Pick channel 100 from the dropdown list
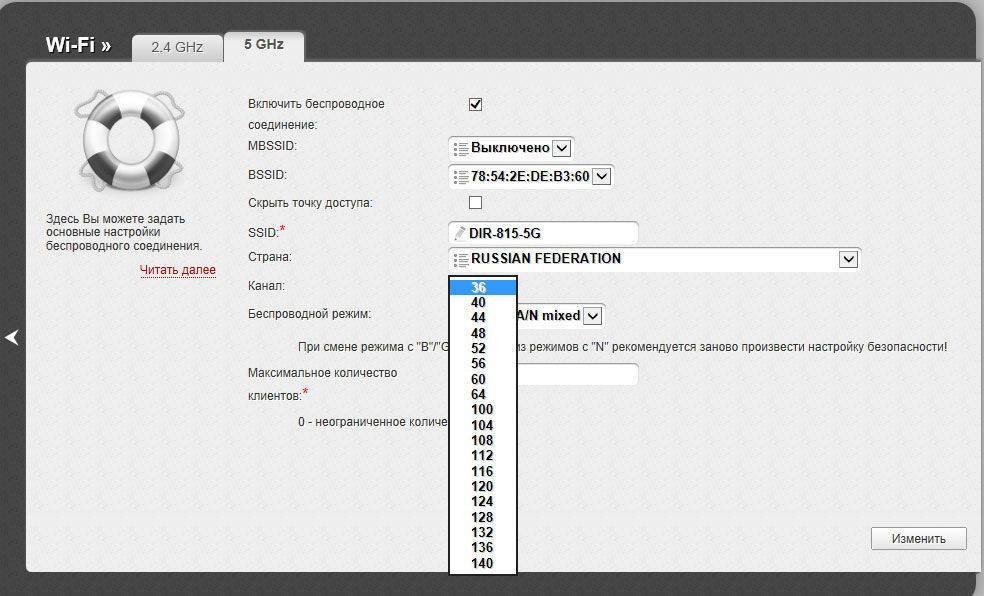 coord(482,410)
